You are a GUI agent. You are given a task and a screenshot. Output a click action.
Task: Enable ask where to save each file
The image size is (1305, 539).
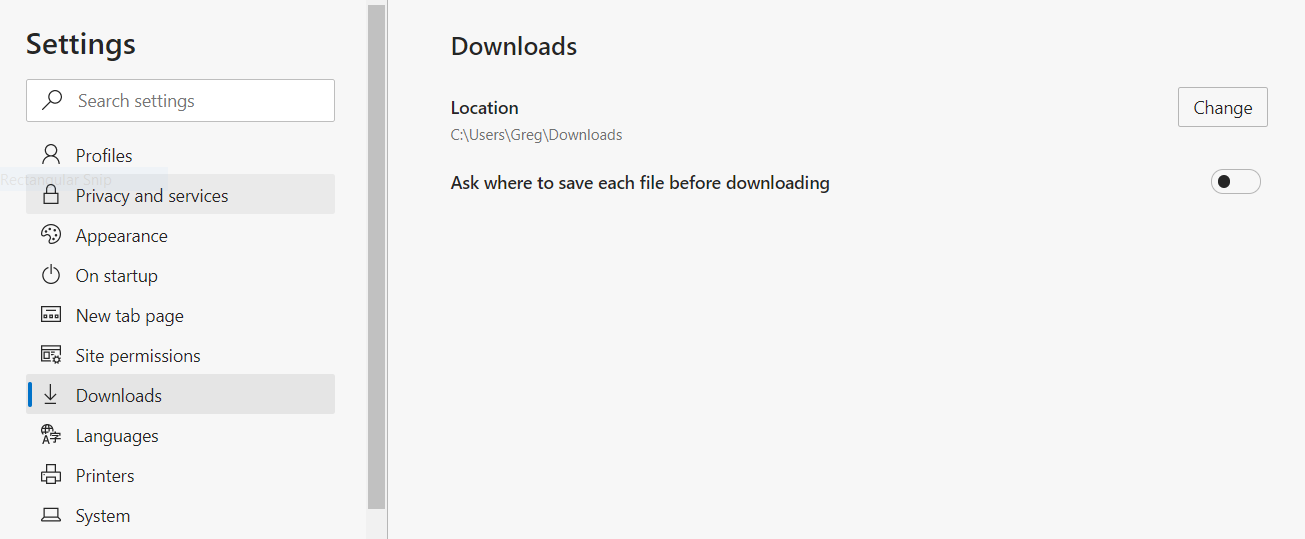[x=1235, y=182]
